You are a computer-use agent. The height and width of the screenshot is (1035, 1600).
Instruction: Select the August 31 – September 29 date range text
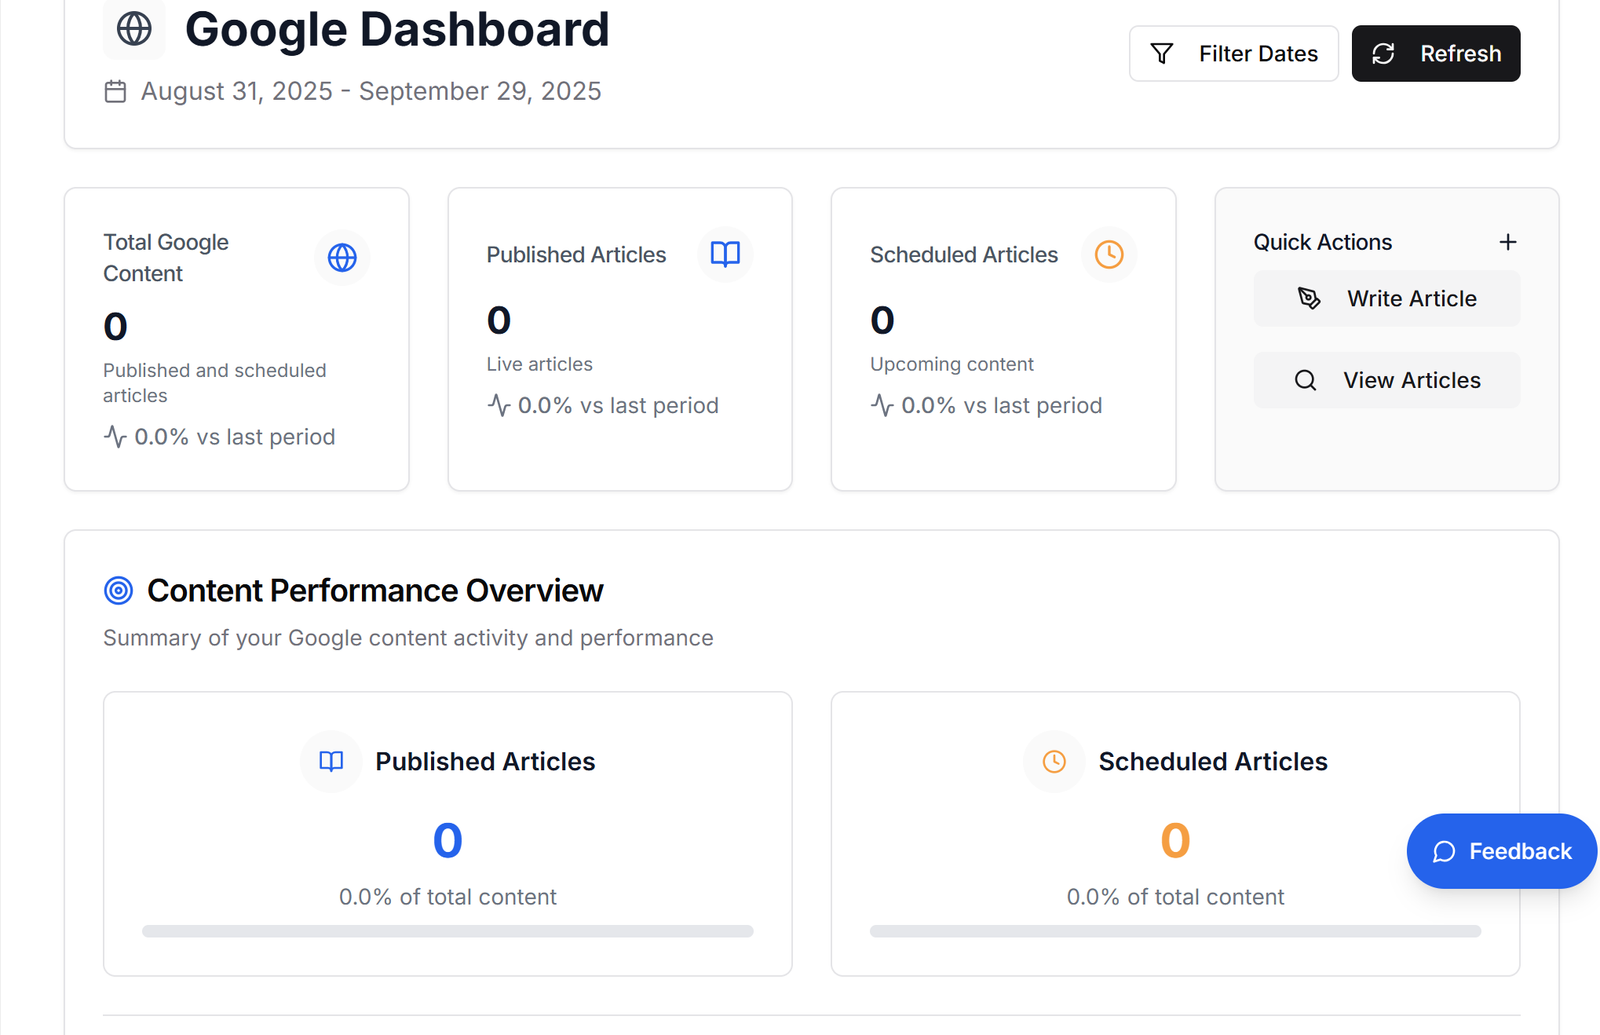(x=371, y=92)
